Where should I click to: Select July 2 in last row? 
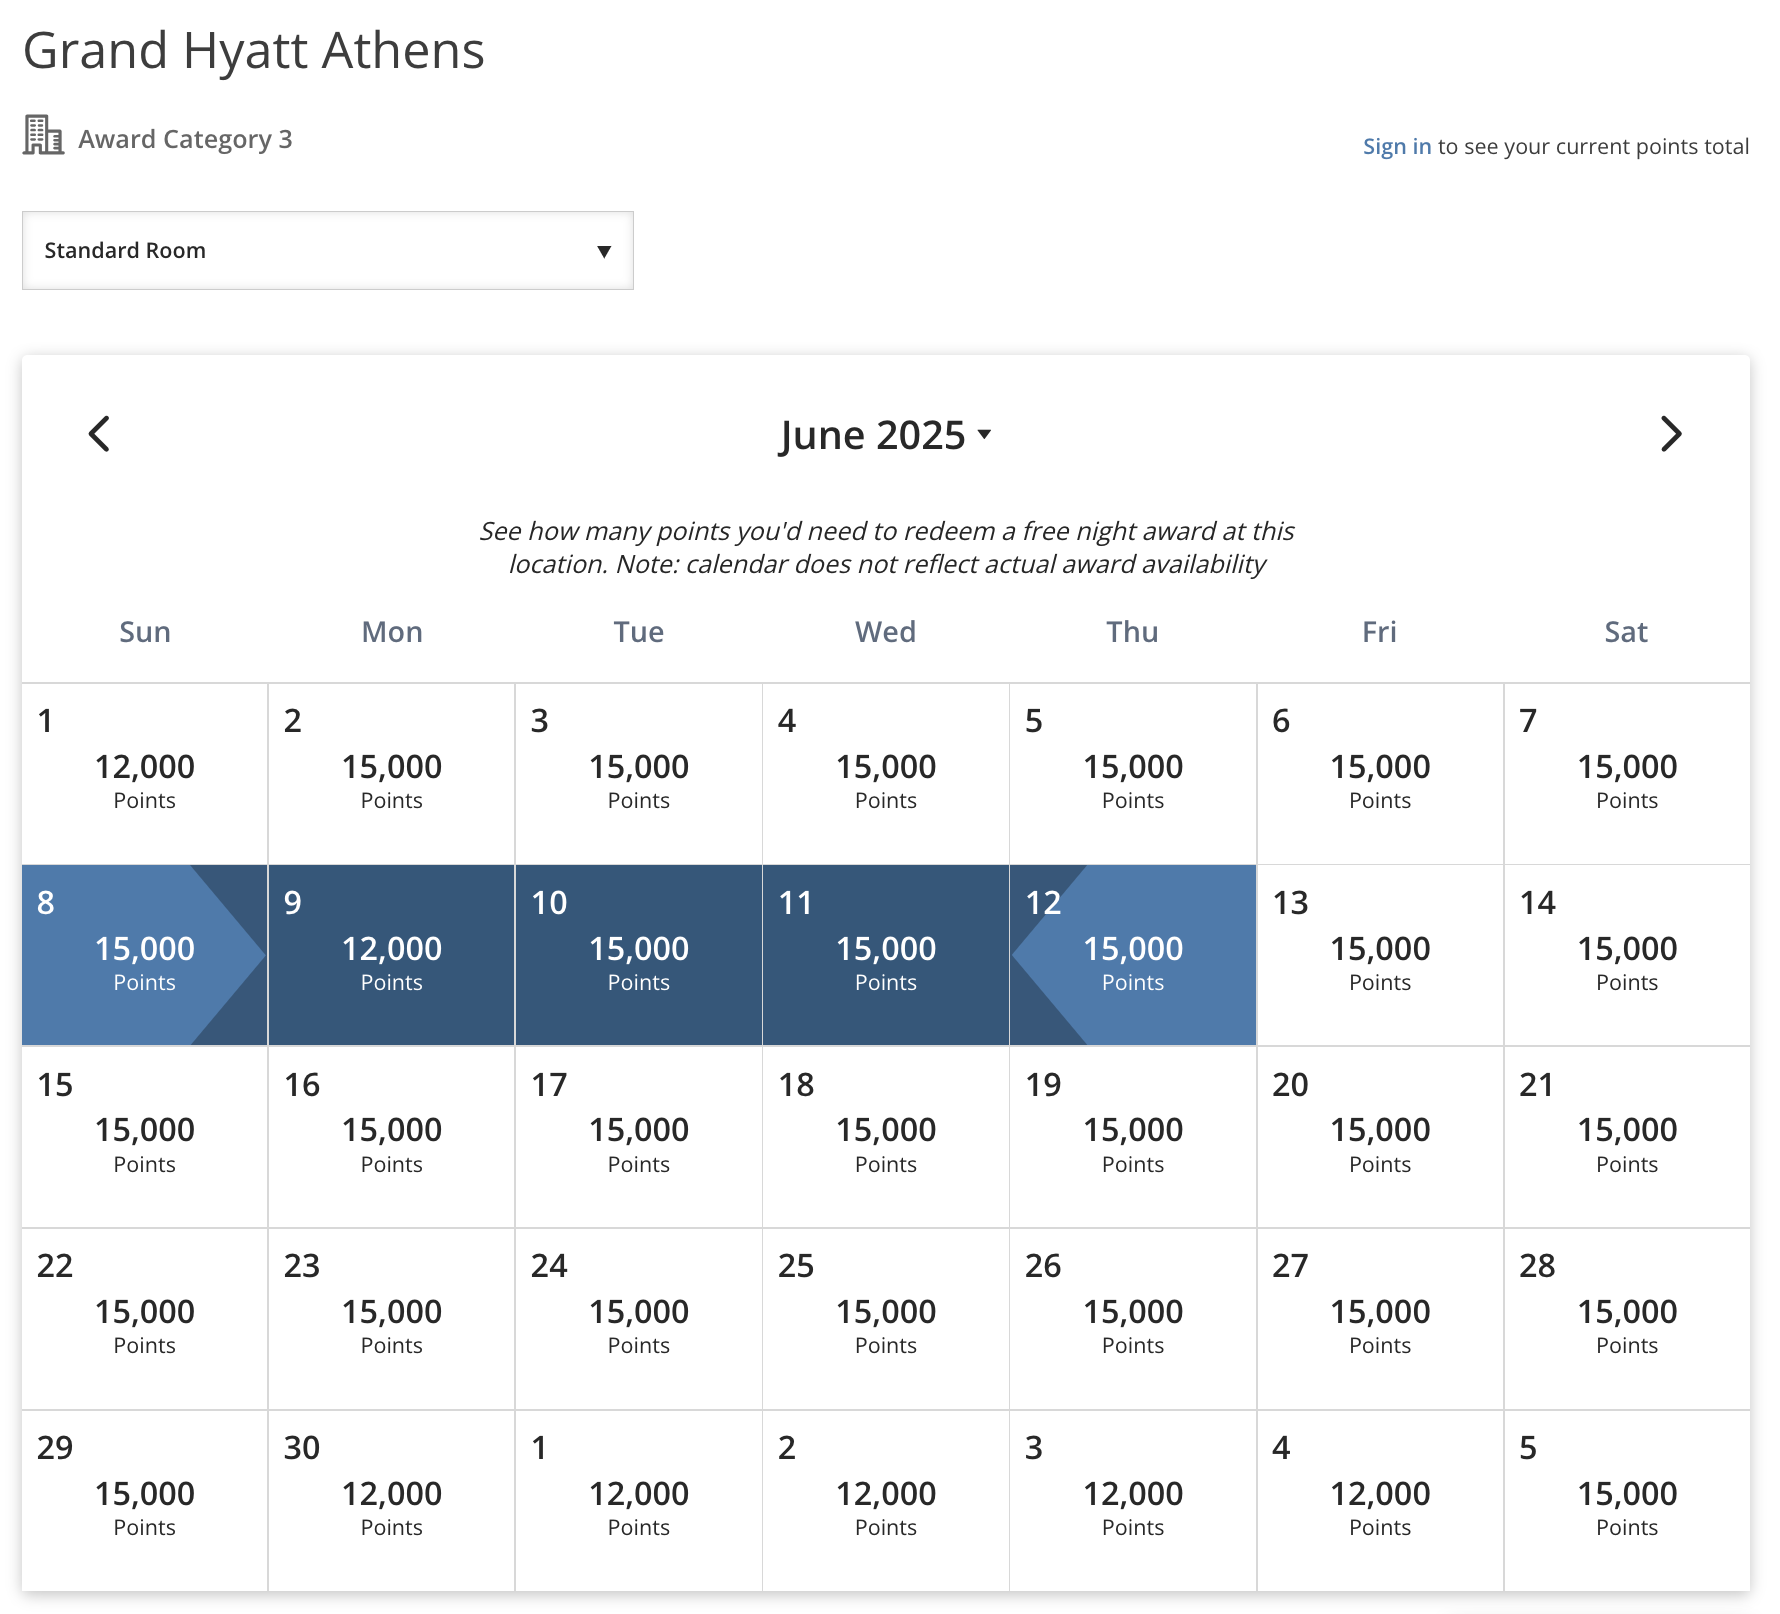click(886, 1501)
